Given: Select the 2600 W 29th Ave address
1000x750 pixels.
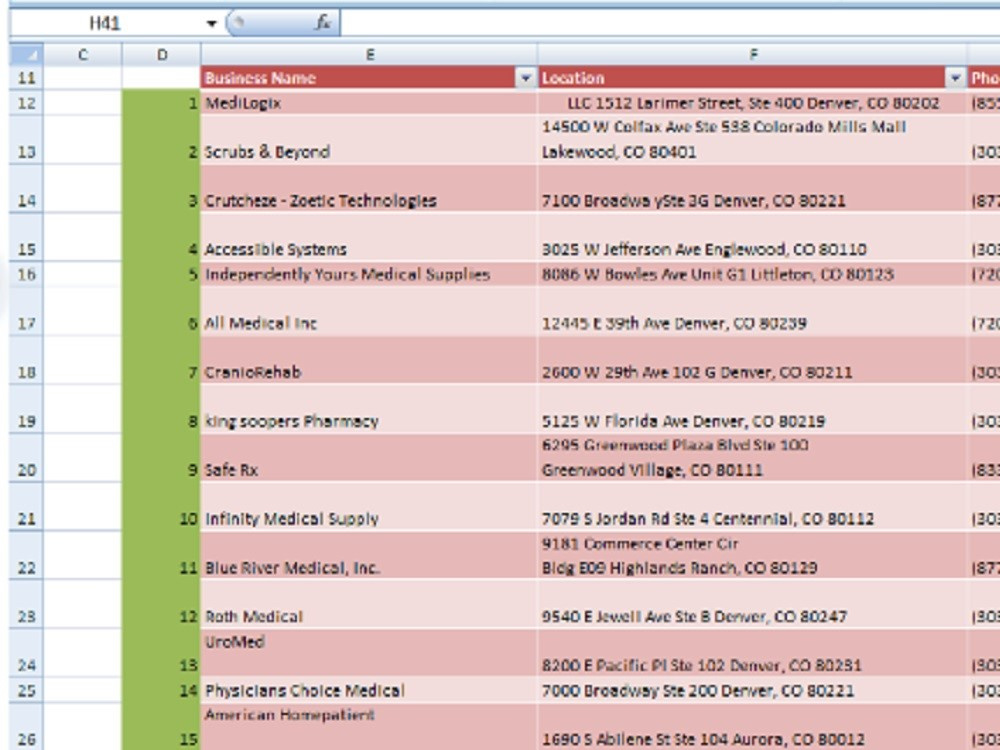Looking at the screenshot, I should (x=753, y=360).
